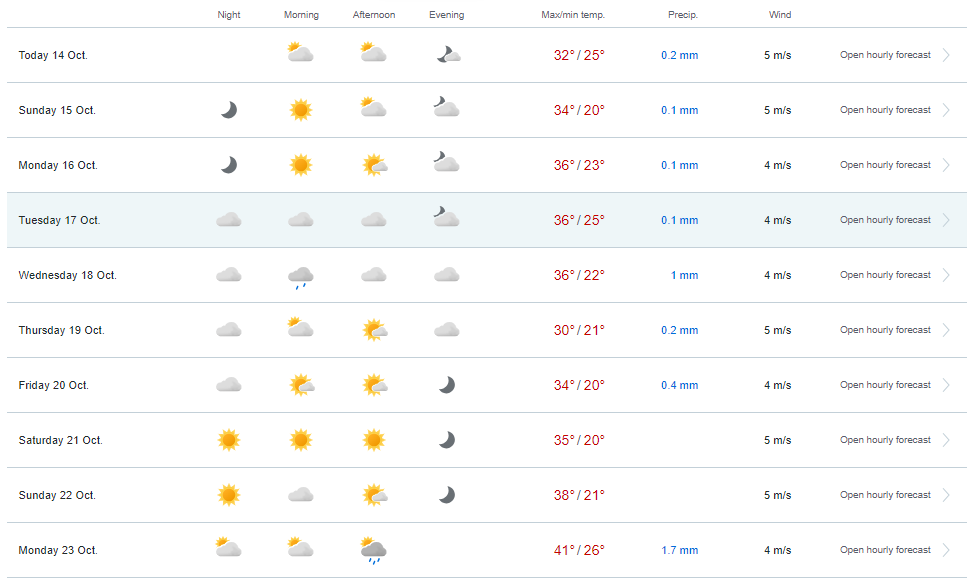
Task: Expand Tuesday 17 Oct chevron arrow
Action: pyautogui.click(x=946, y=220)
